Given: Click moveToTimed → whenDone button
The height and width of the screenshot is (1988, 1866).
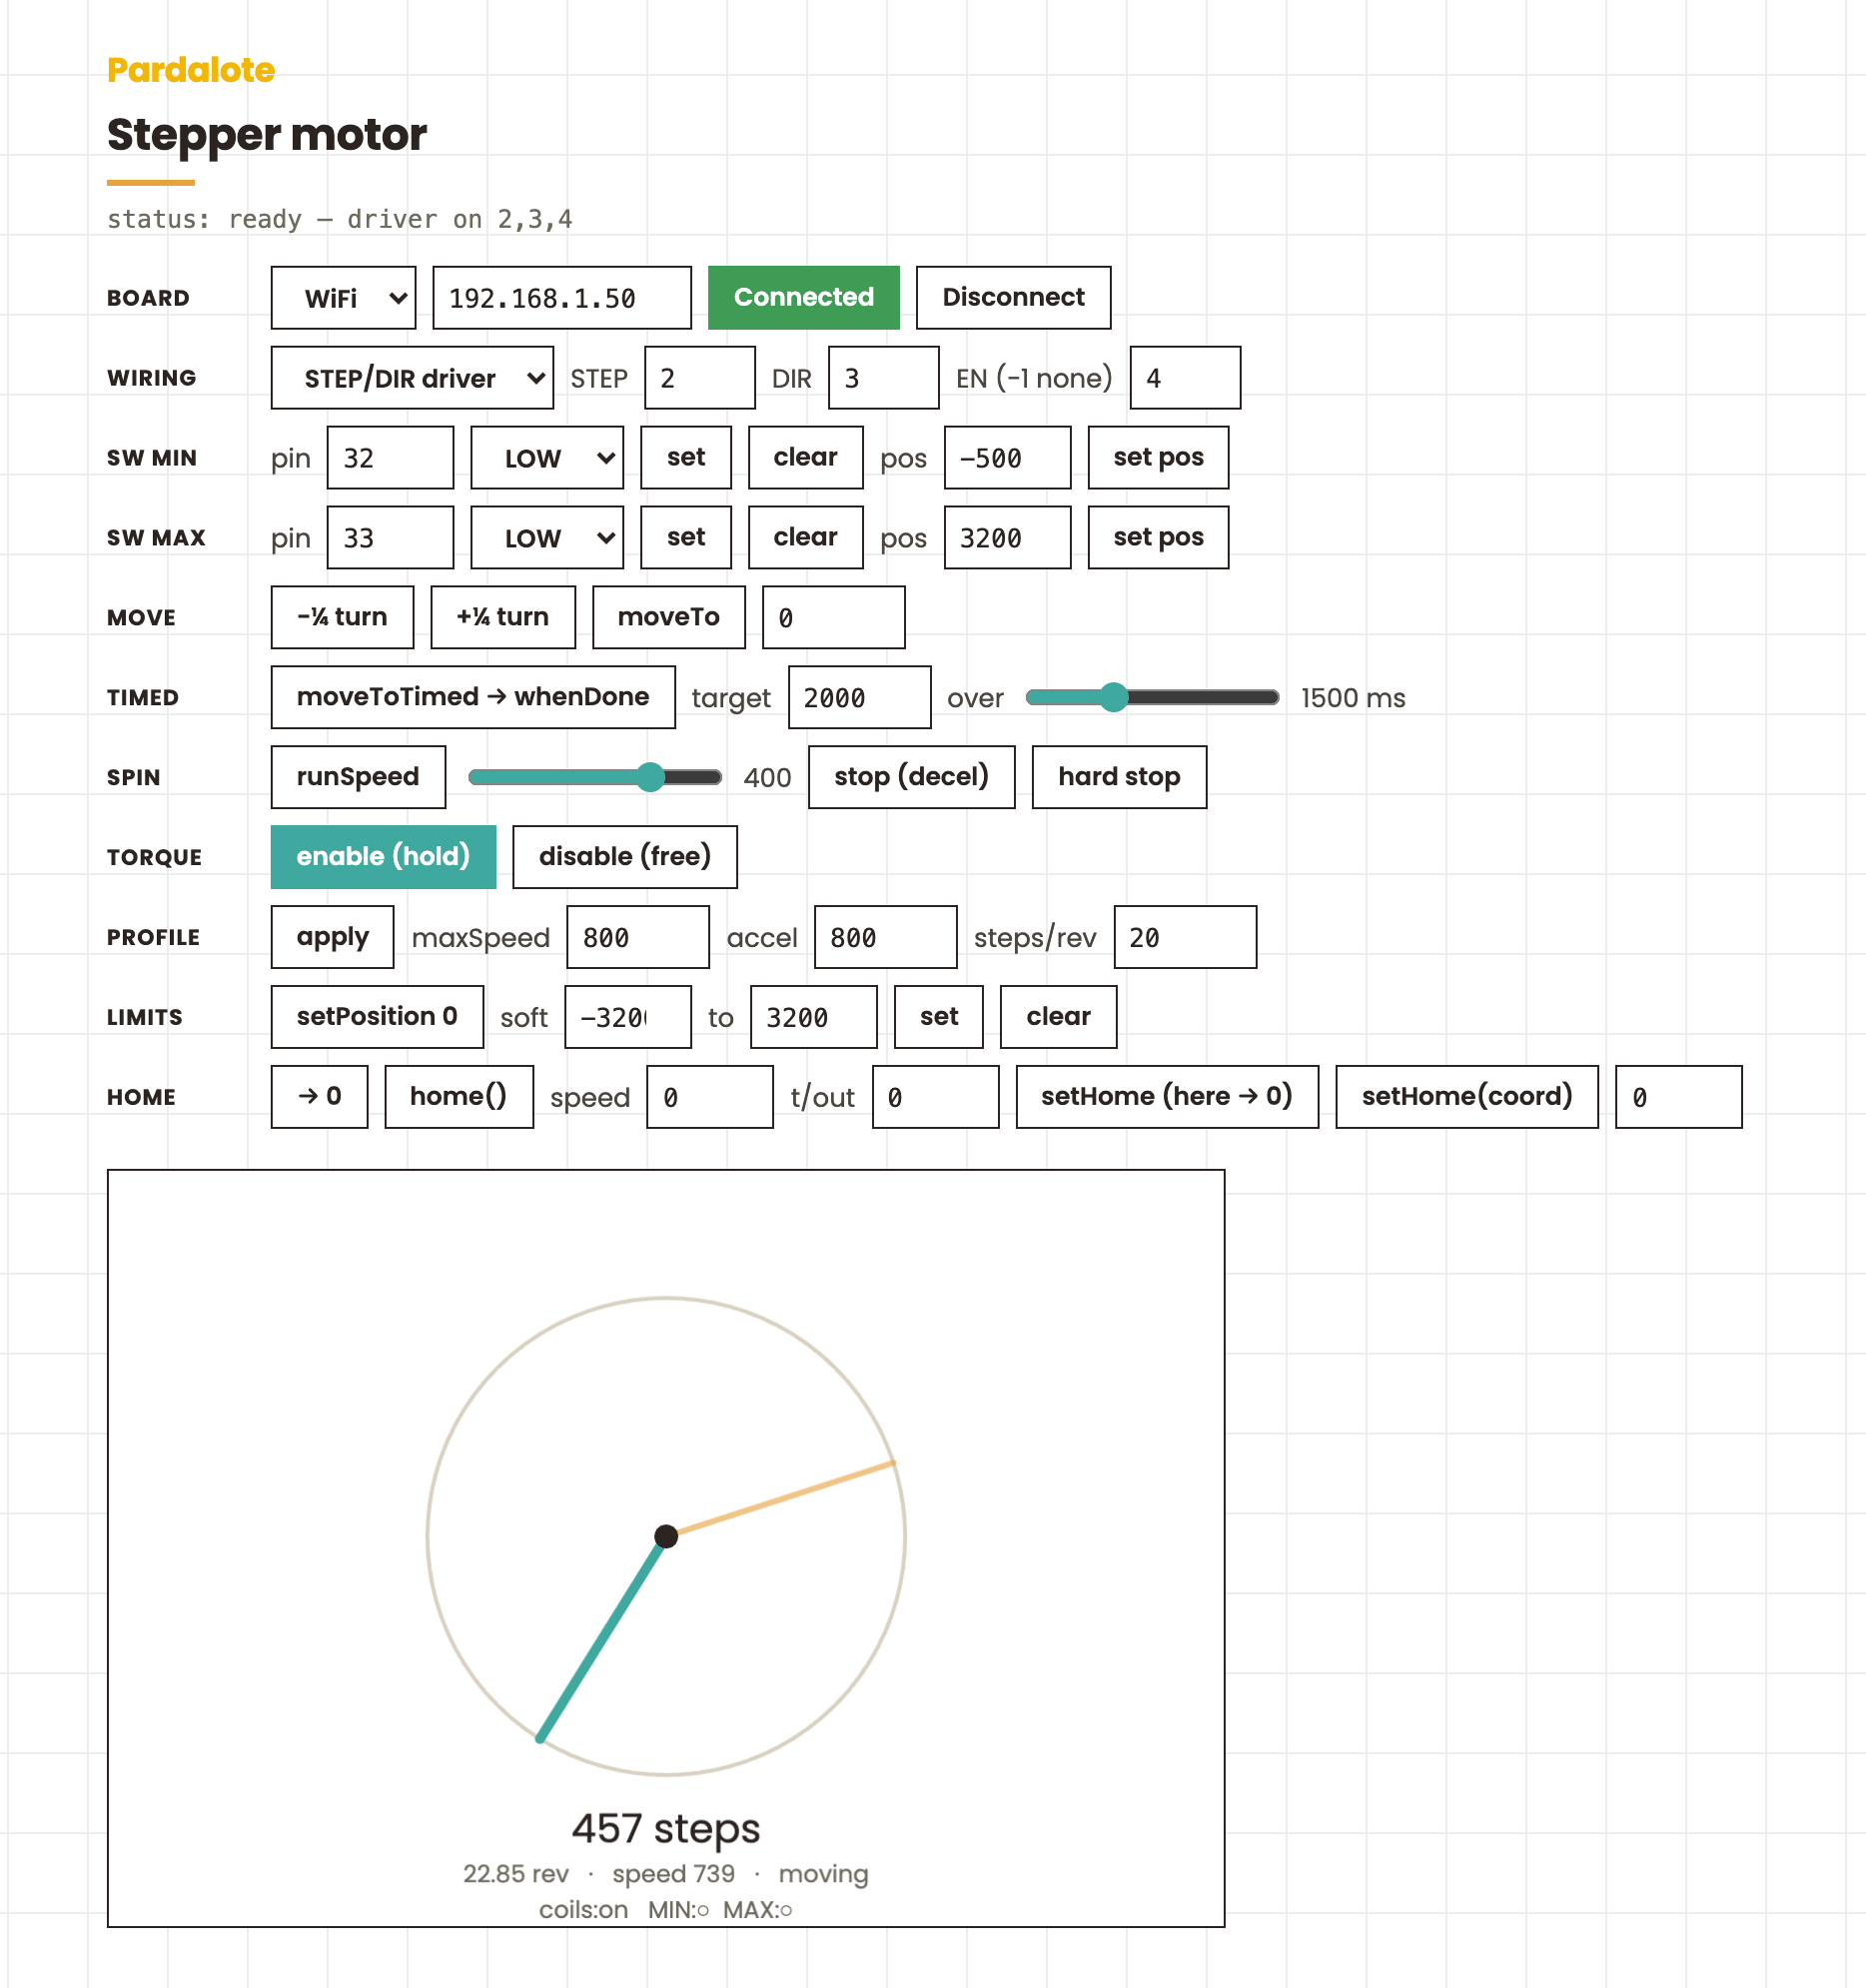Looking at the screenshot, I should coord(473,698).
